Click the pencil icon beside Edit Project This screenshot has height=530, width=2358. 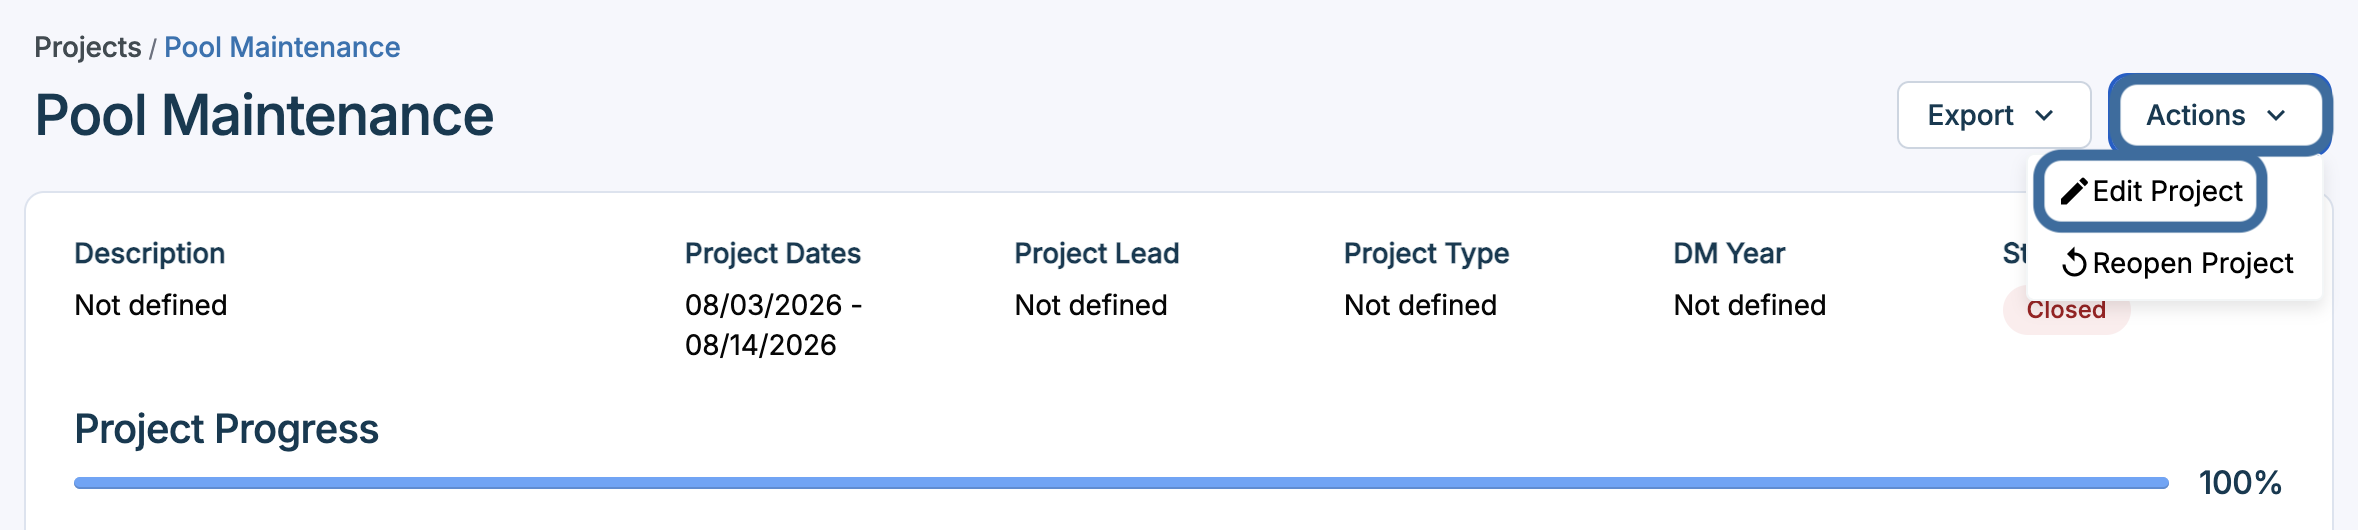2074,191
